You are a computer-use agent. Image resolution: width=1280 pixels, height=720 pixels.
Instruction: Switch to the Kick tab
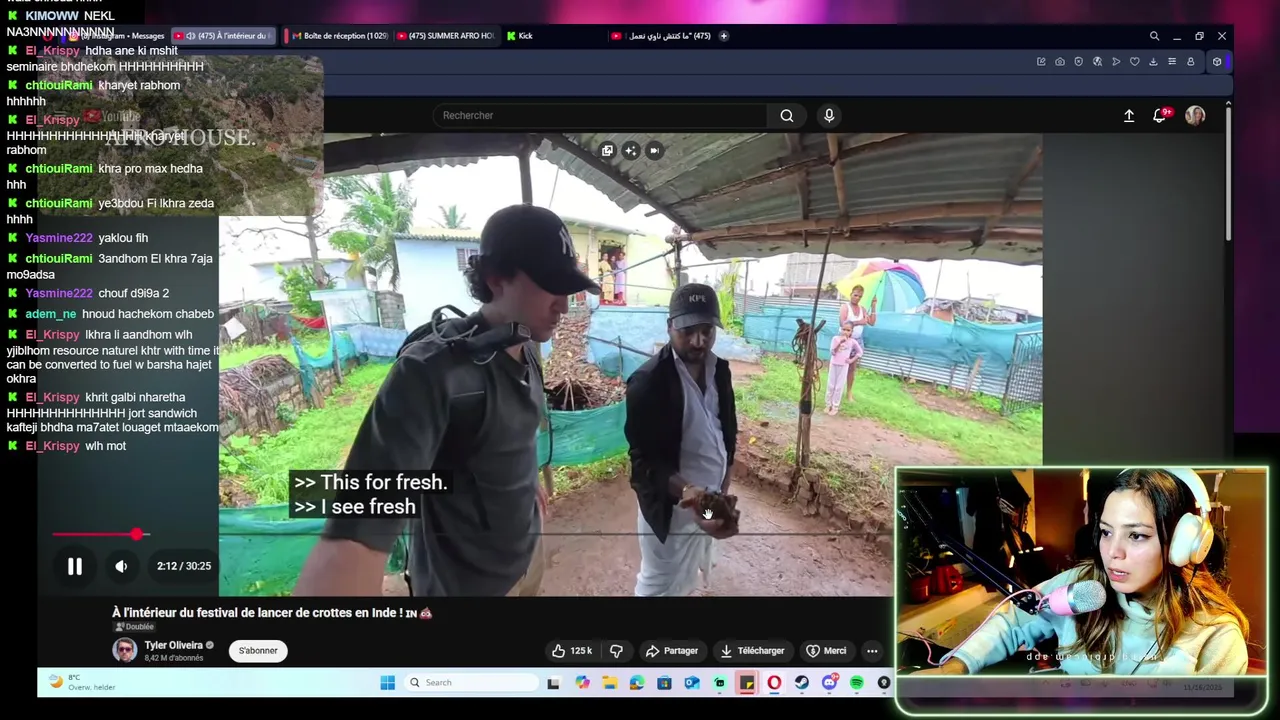tap(520, 36)
